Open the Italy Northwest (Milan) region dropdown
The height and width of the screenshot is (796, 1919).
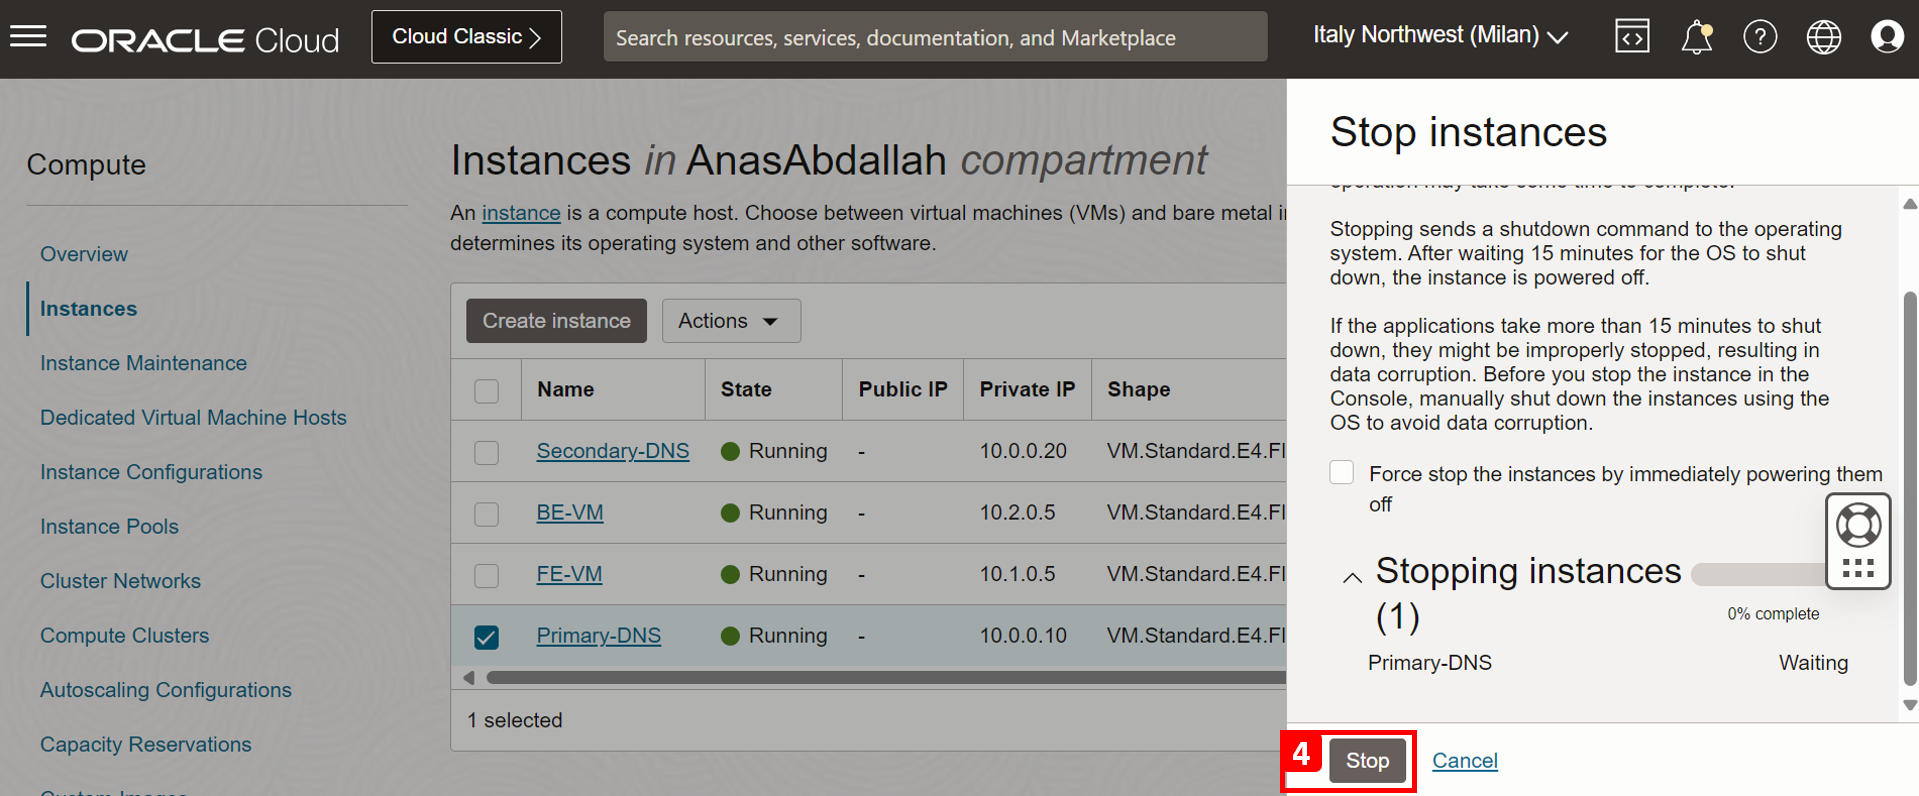[x=1440, y=36]
